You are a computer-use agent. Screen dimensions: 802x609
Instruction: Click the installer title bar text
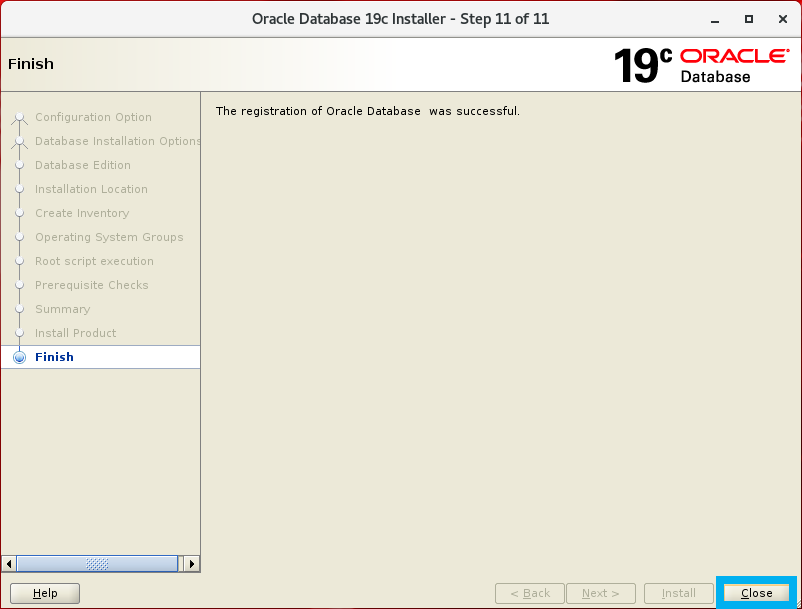point(400,19)
